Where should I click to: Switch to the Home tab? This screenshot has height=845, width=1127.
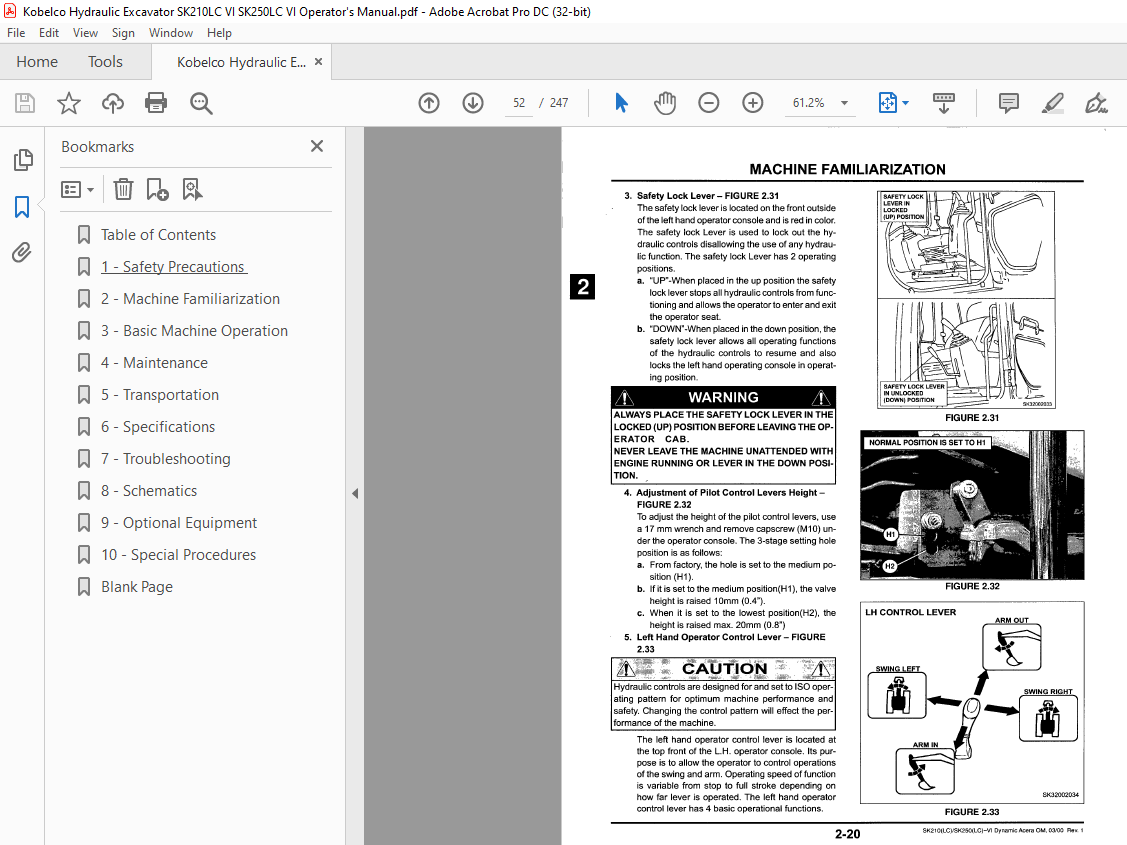(x=37, y=62)
